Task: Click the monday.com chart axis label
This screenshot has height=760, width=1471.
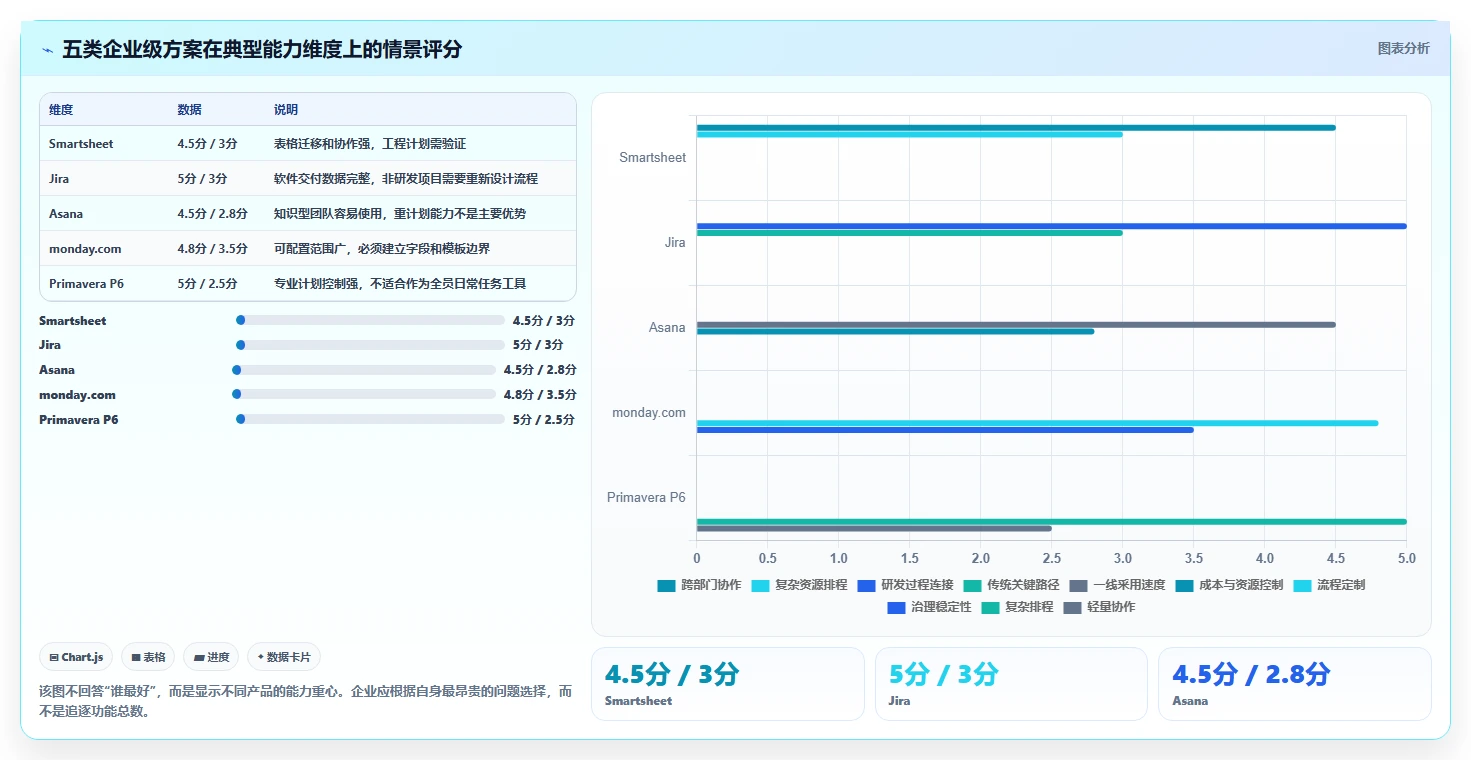Action: tap(649, 413)
